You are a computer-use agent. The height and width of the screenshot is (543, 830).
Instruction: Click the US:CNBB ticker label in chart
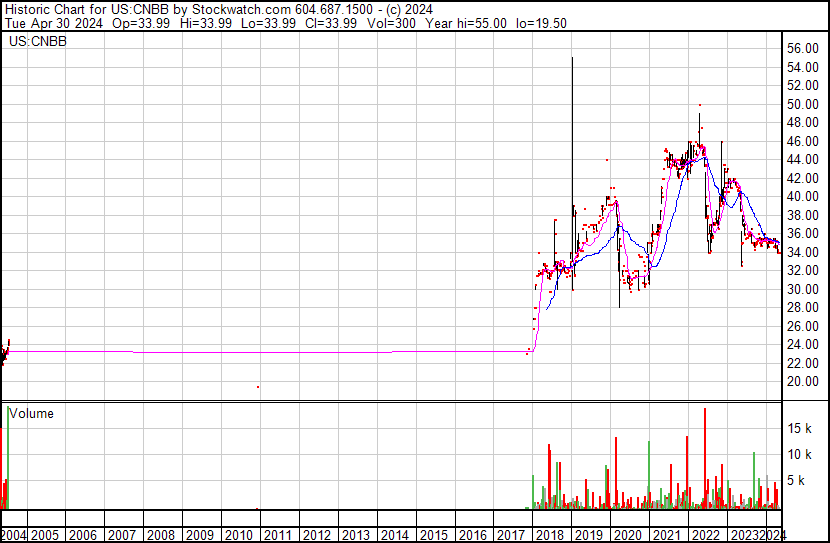pyautogui.click(x=36, y=42)
